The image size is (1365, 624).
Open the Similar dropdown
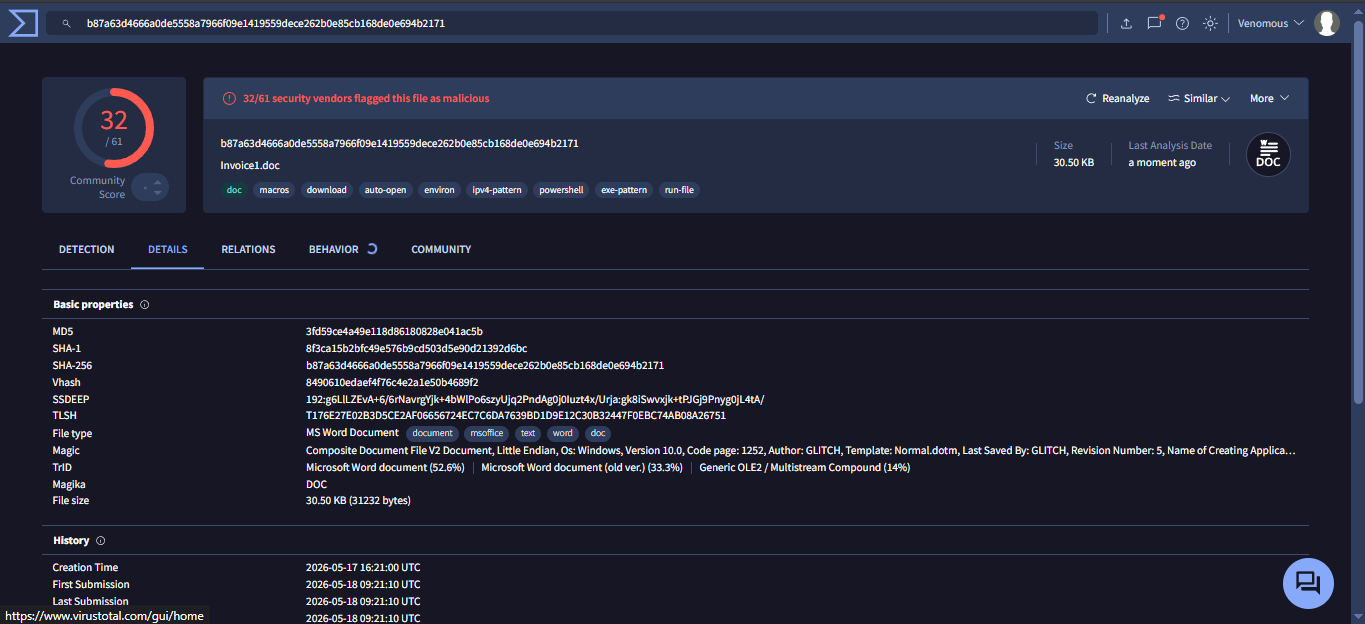point(1200,98)
